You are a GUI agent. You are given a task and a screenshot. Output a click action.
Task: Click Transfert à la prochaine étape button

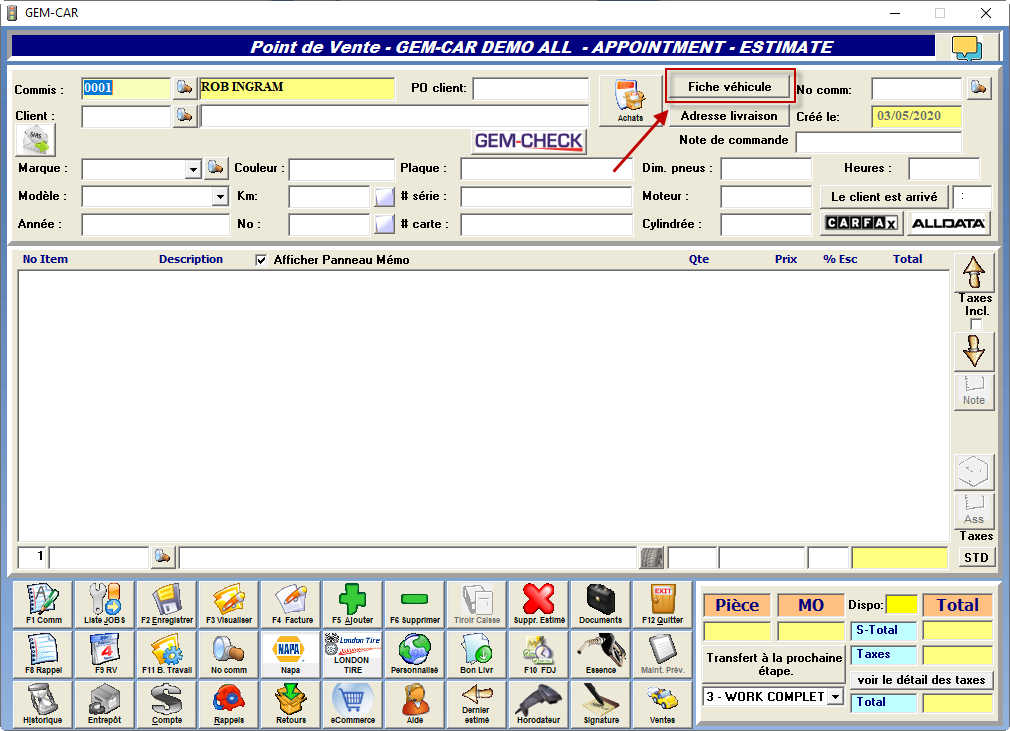(774, 664)
